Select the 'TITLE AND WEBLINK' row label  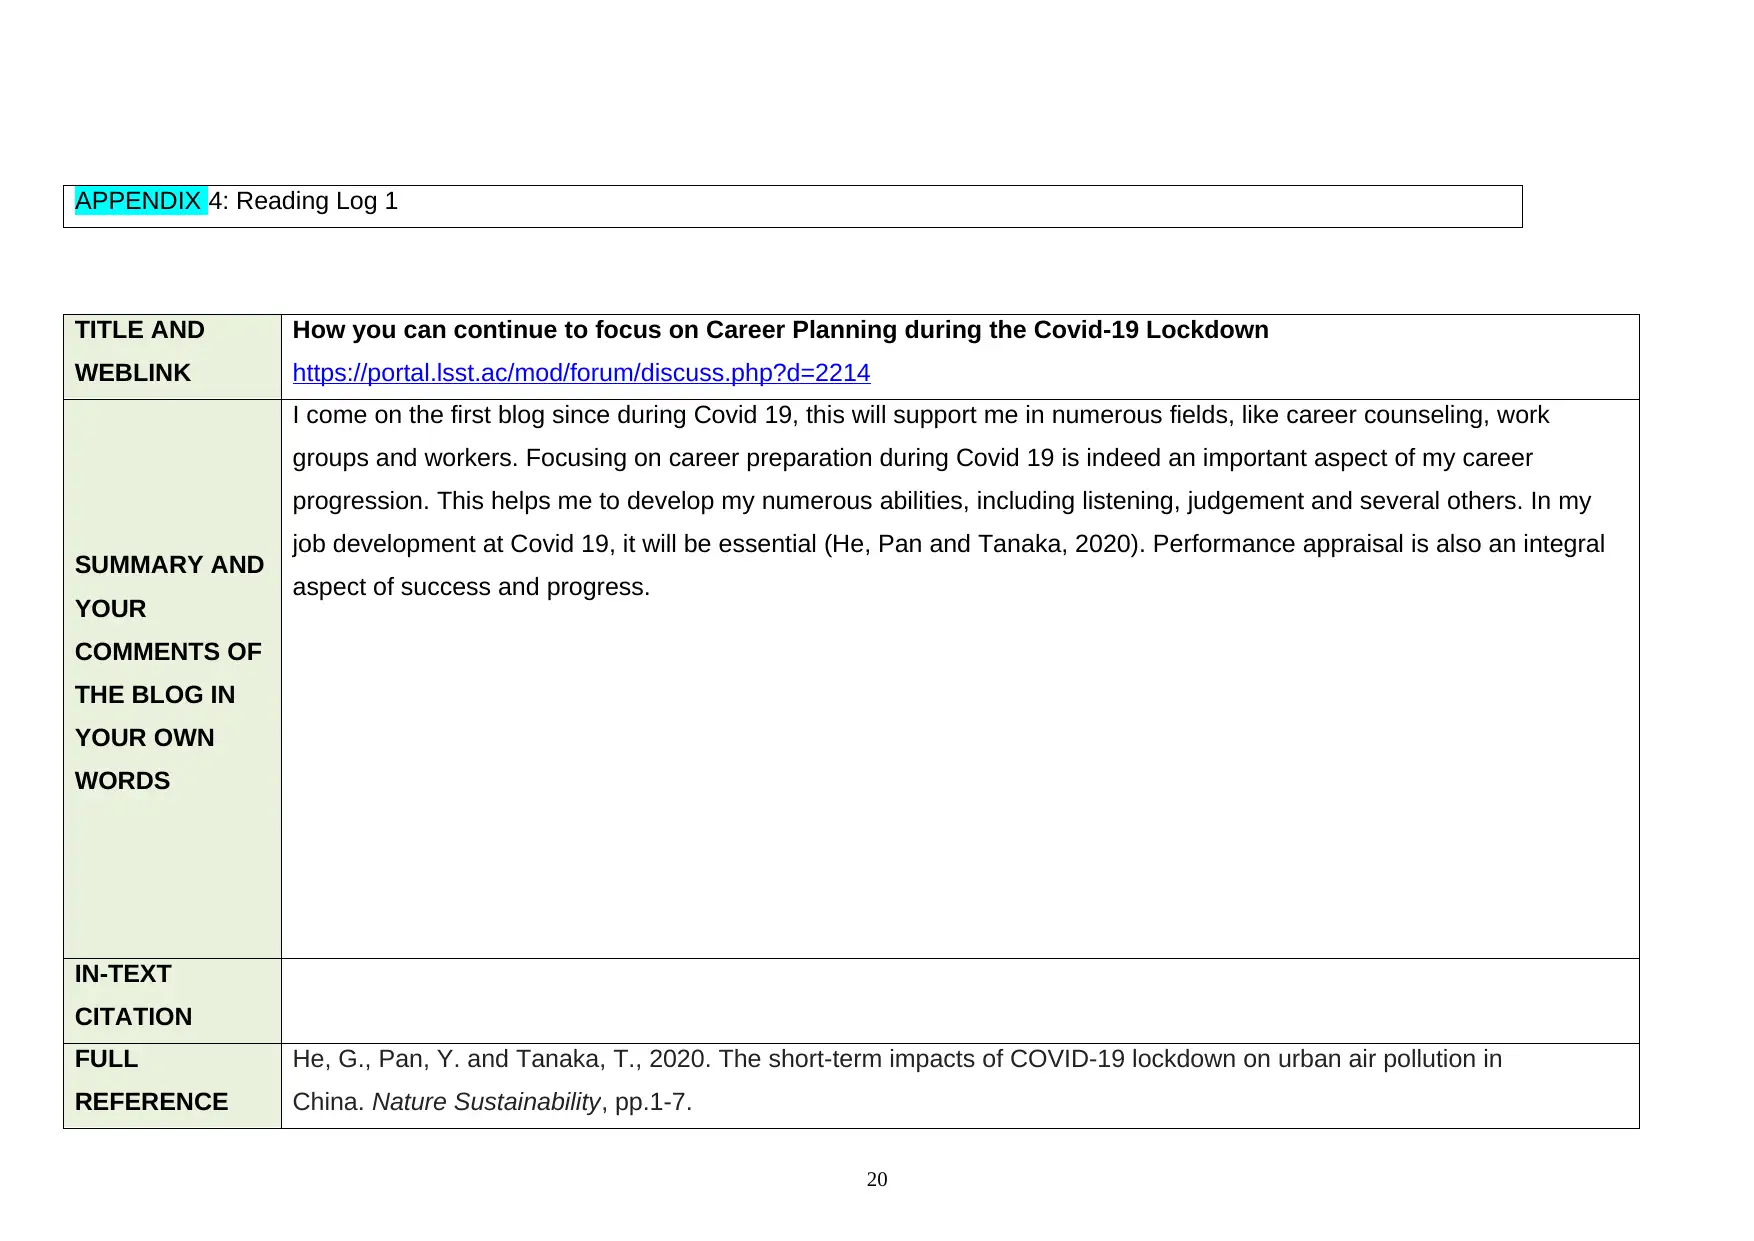[x=140, y=351]
